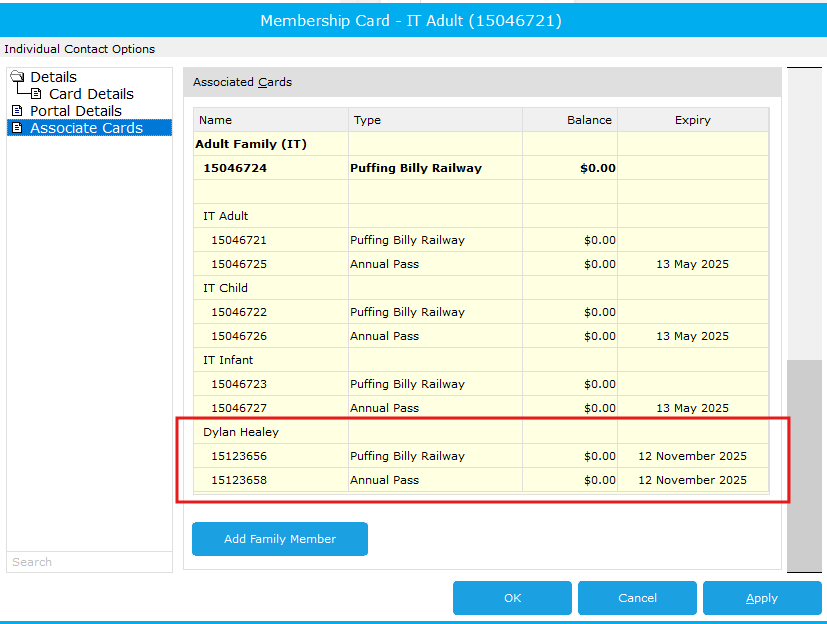Cancel the membership card dialog
827x624 pixels.
click(637, 598)
